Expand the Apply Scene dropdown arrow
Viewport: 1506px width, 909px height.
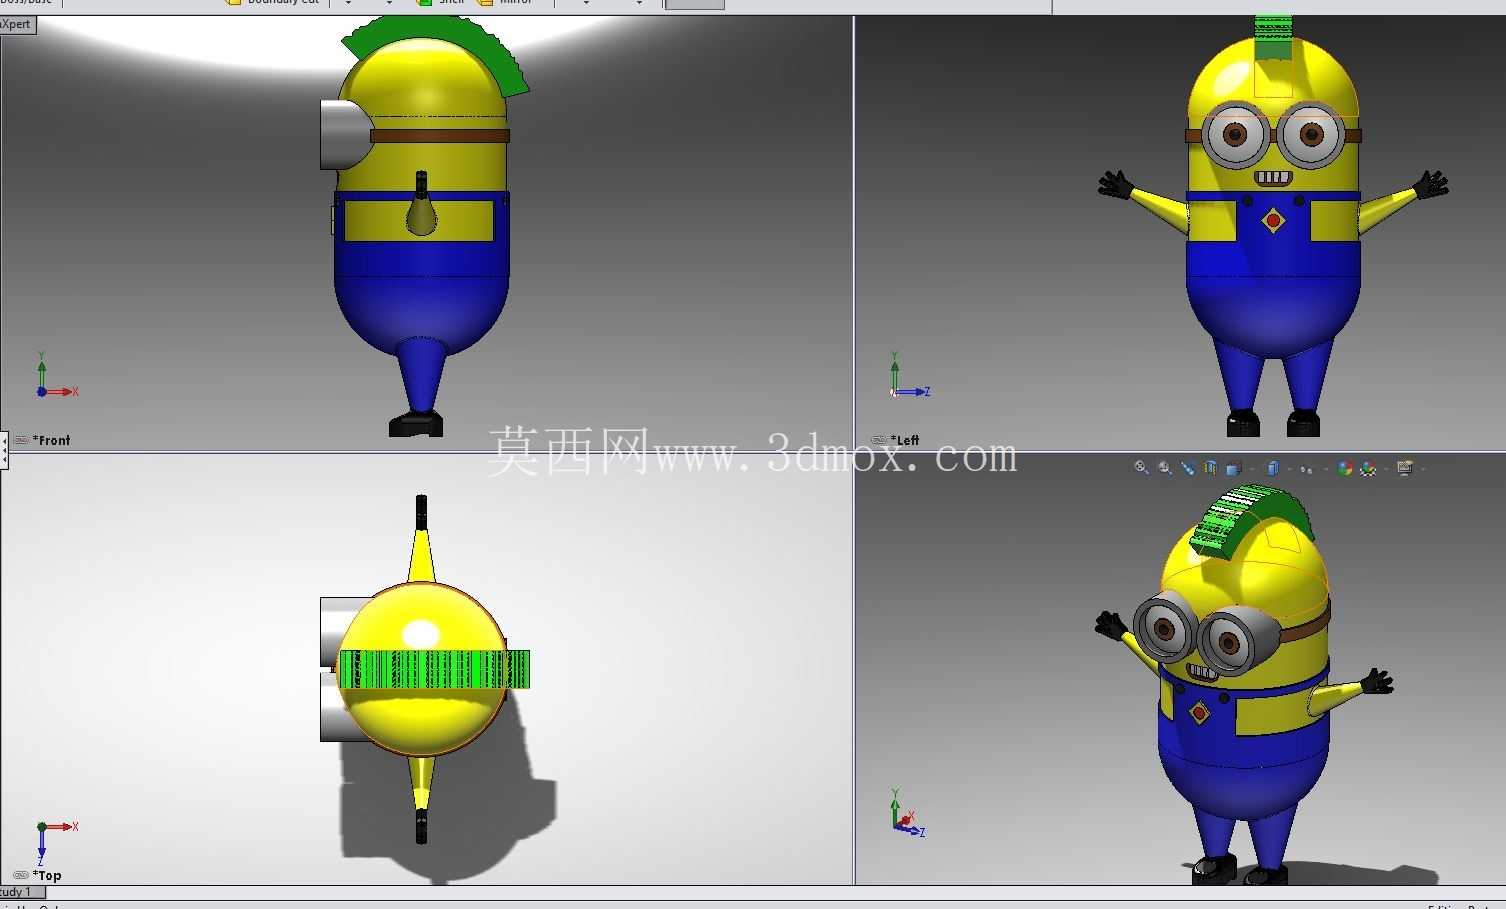(x=1386, y=469)
